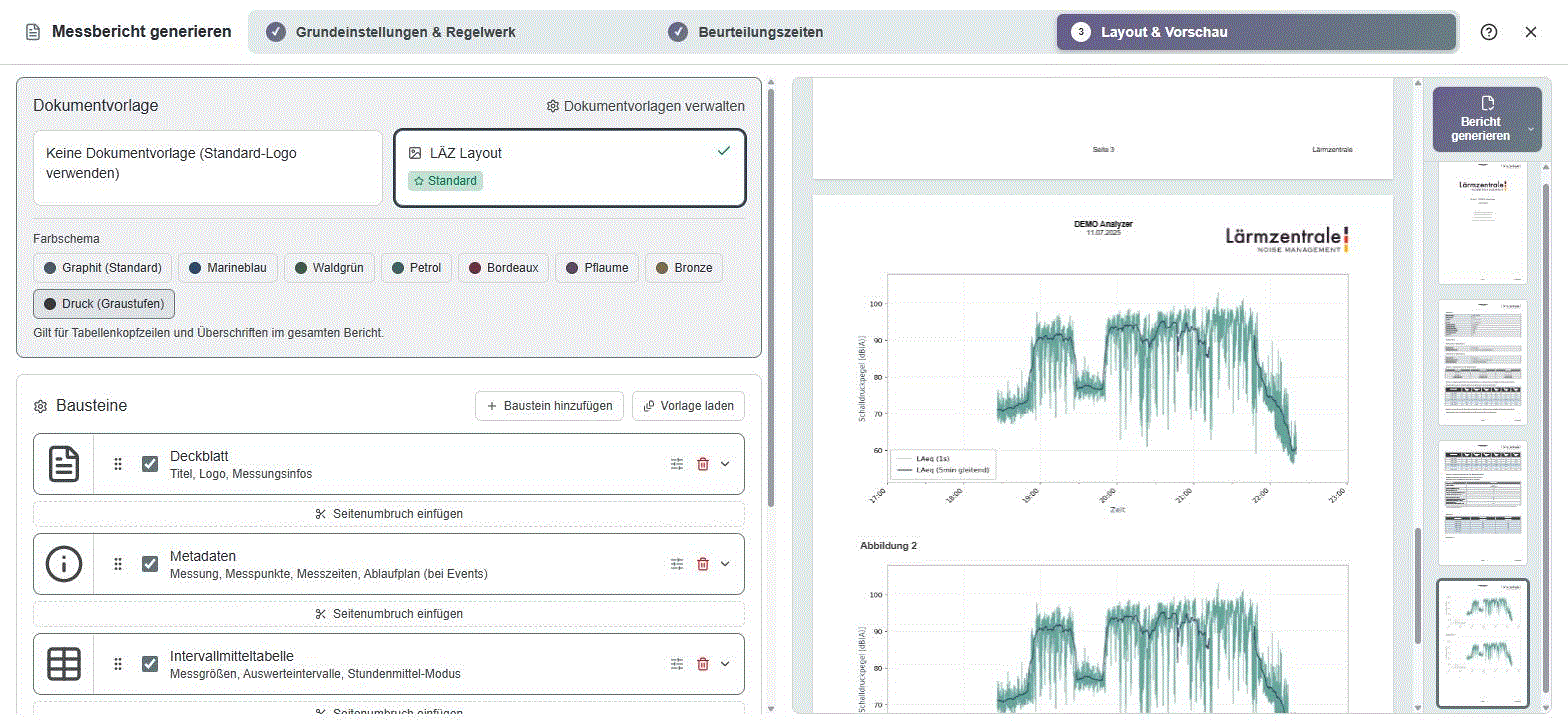Image resolution: width=1568 pixels, height=726 pixels.
Task: Toggle the Deckblatt checkbox
Action: click(x=150, y=464)
